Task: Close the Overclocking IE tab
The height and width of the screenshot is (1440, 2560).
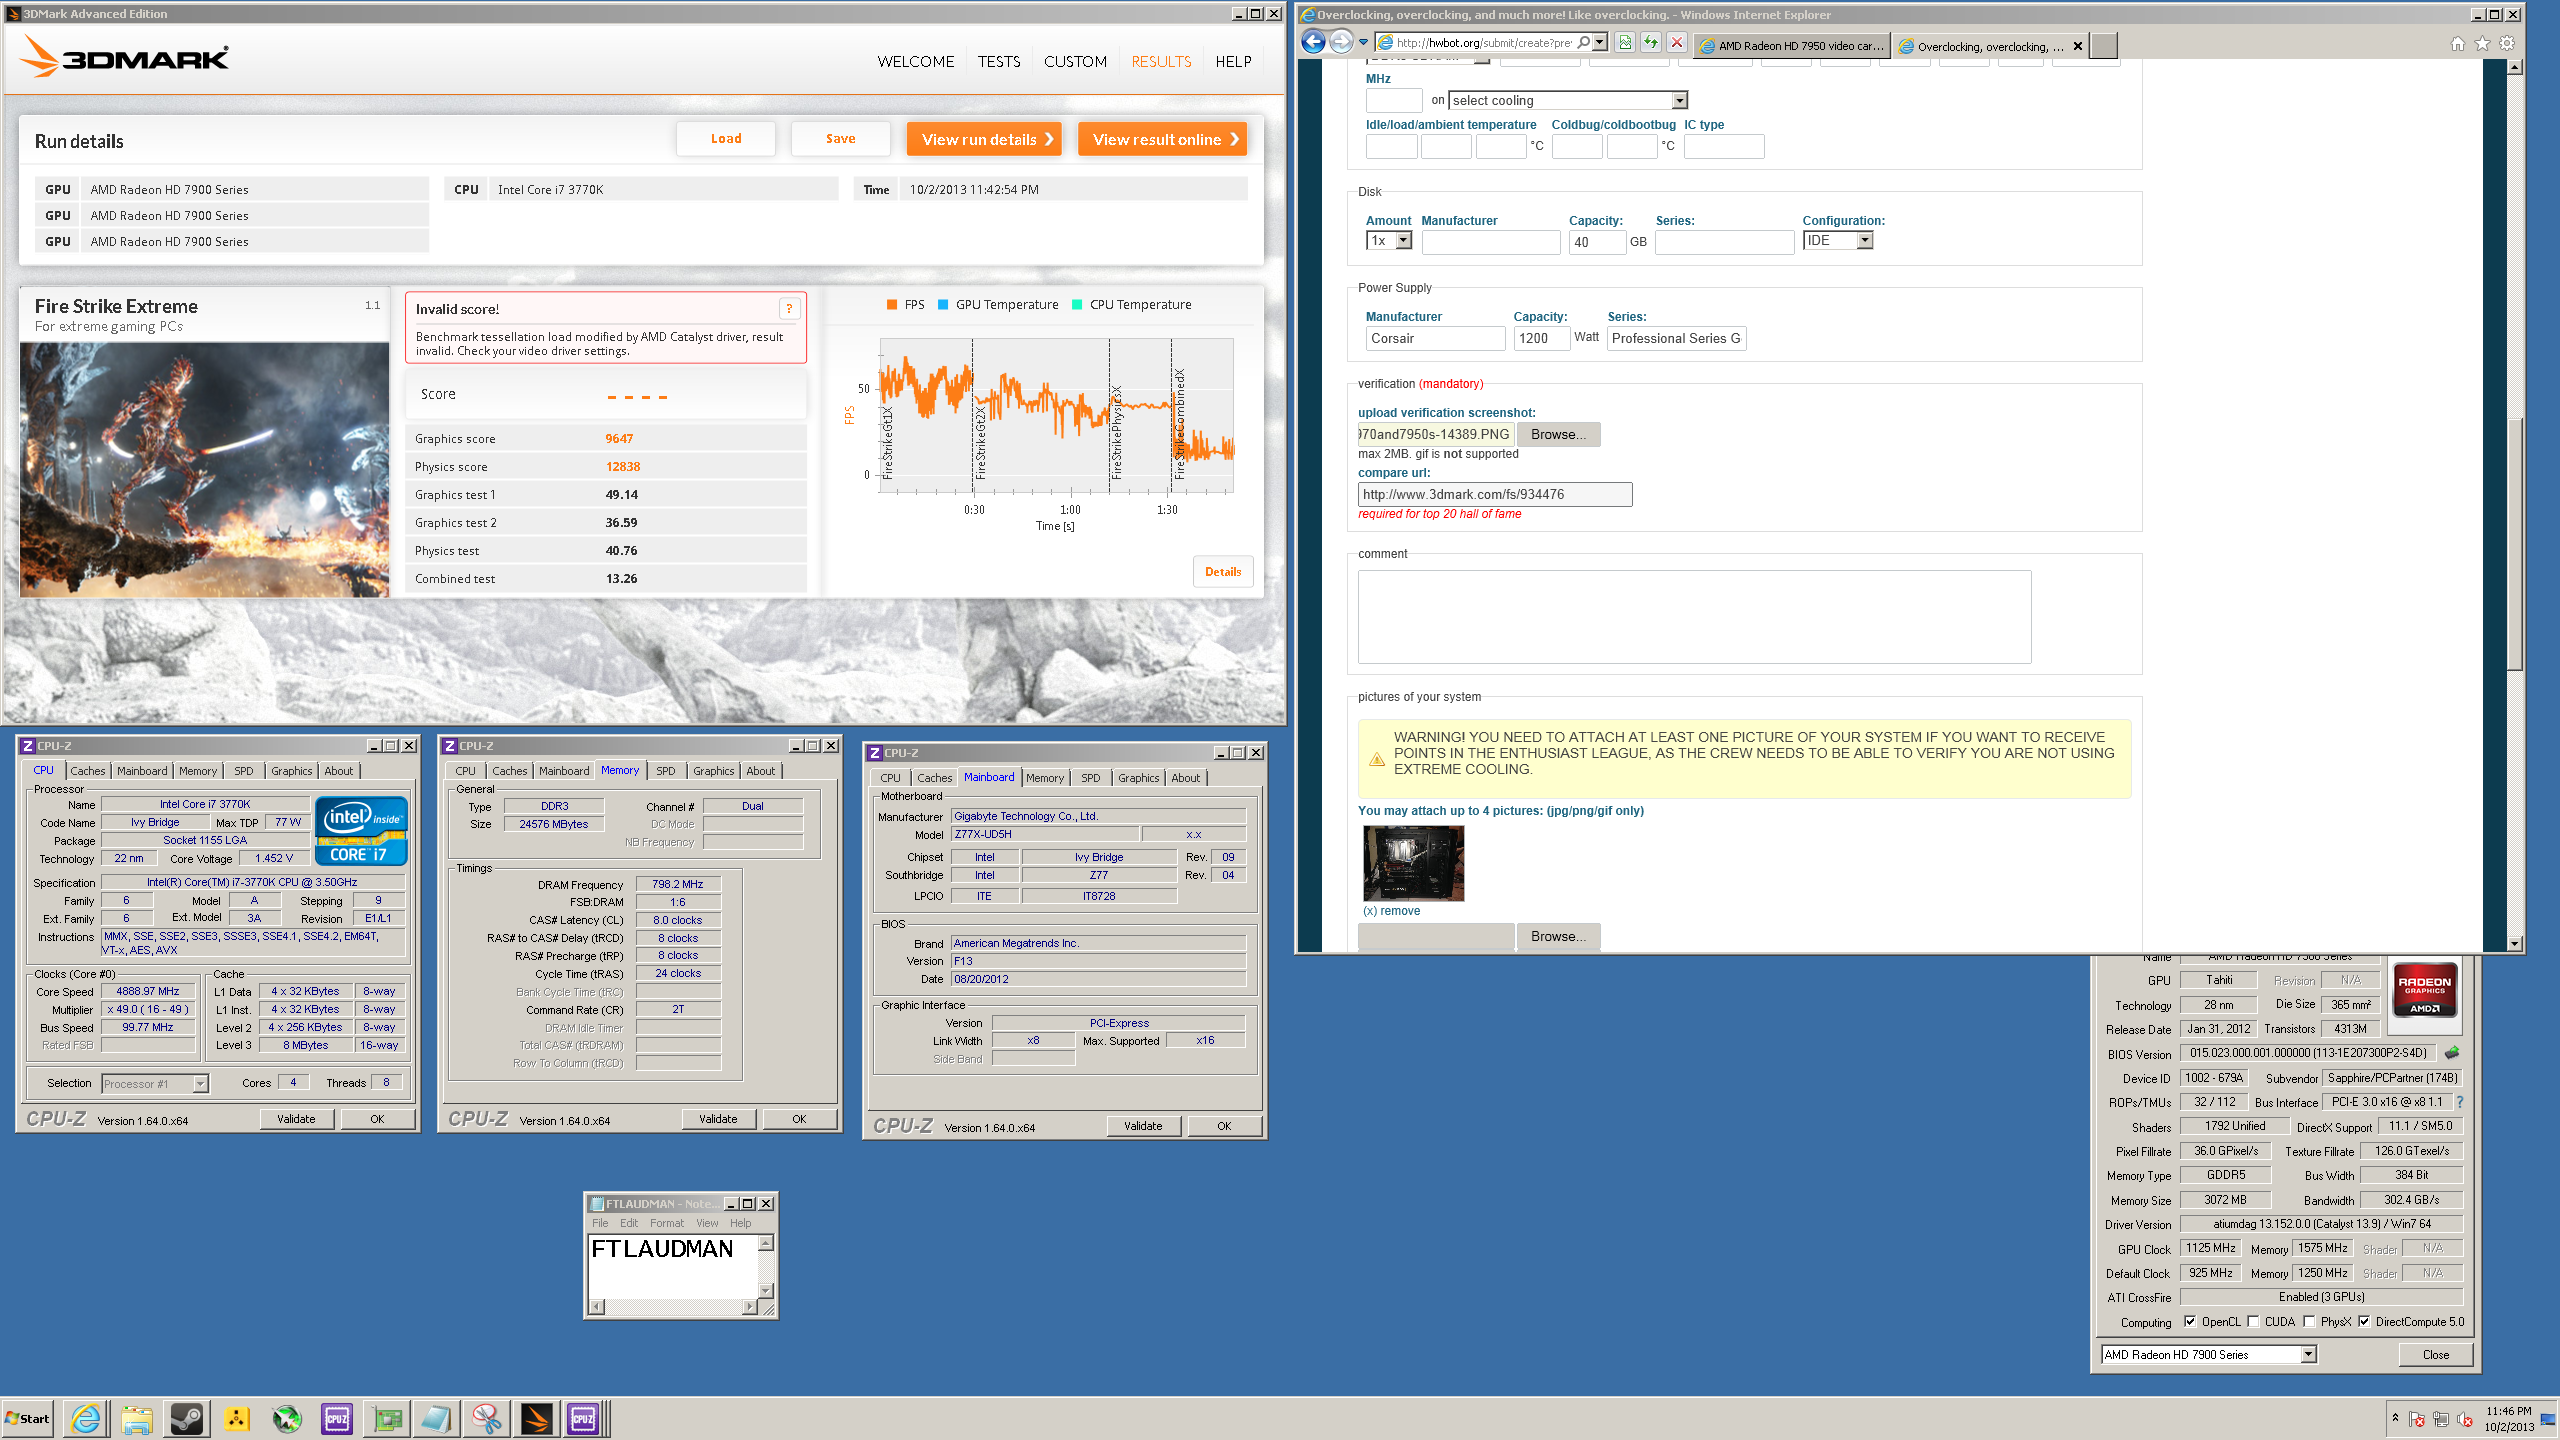Action: click(2078, 46)
